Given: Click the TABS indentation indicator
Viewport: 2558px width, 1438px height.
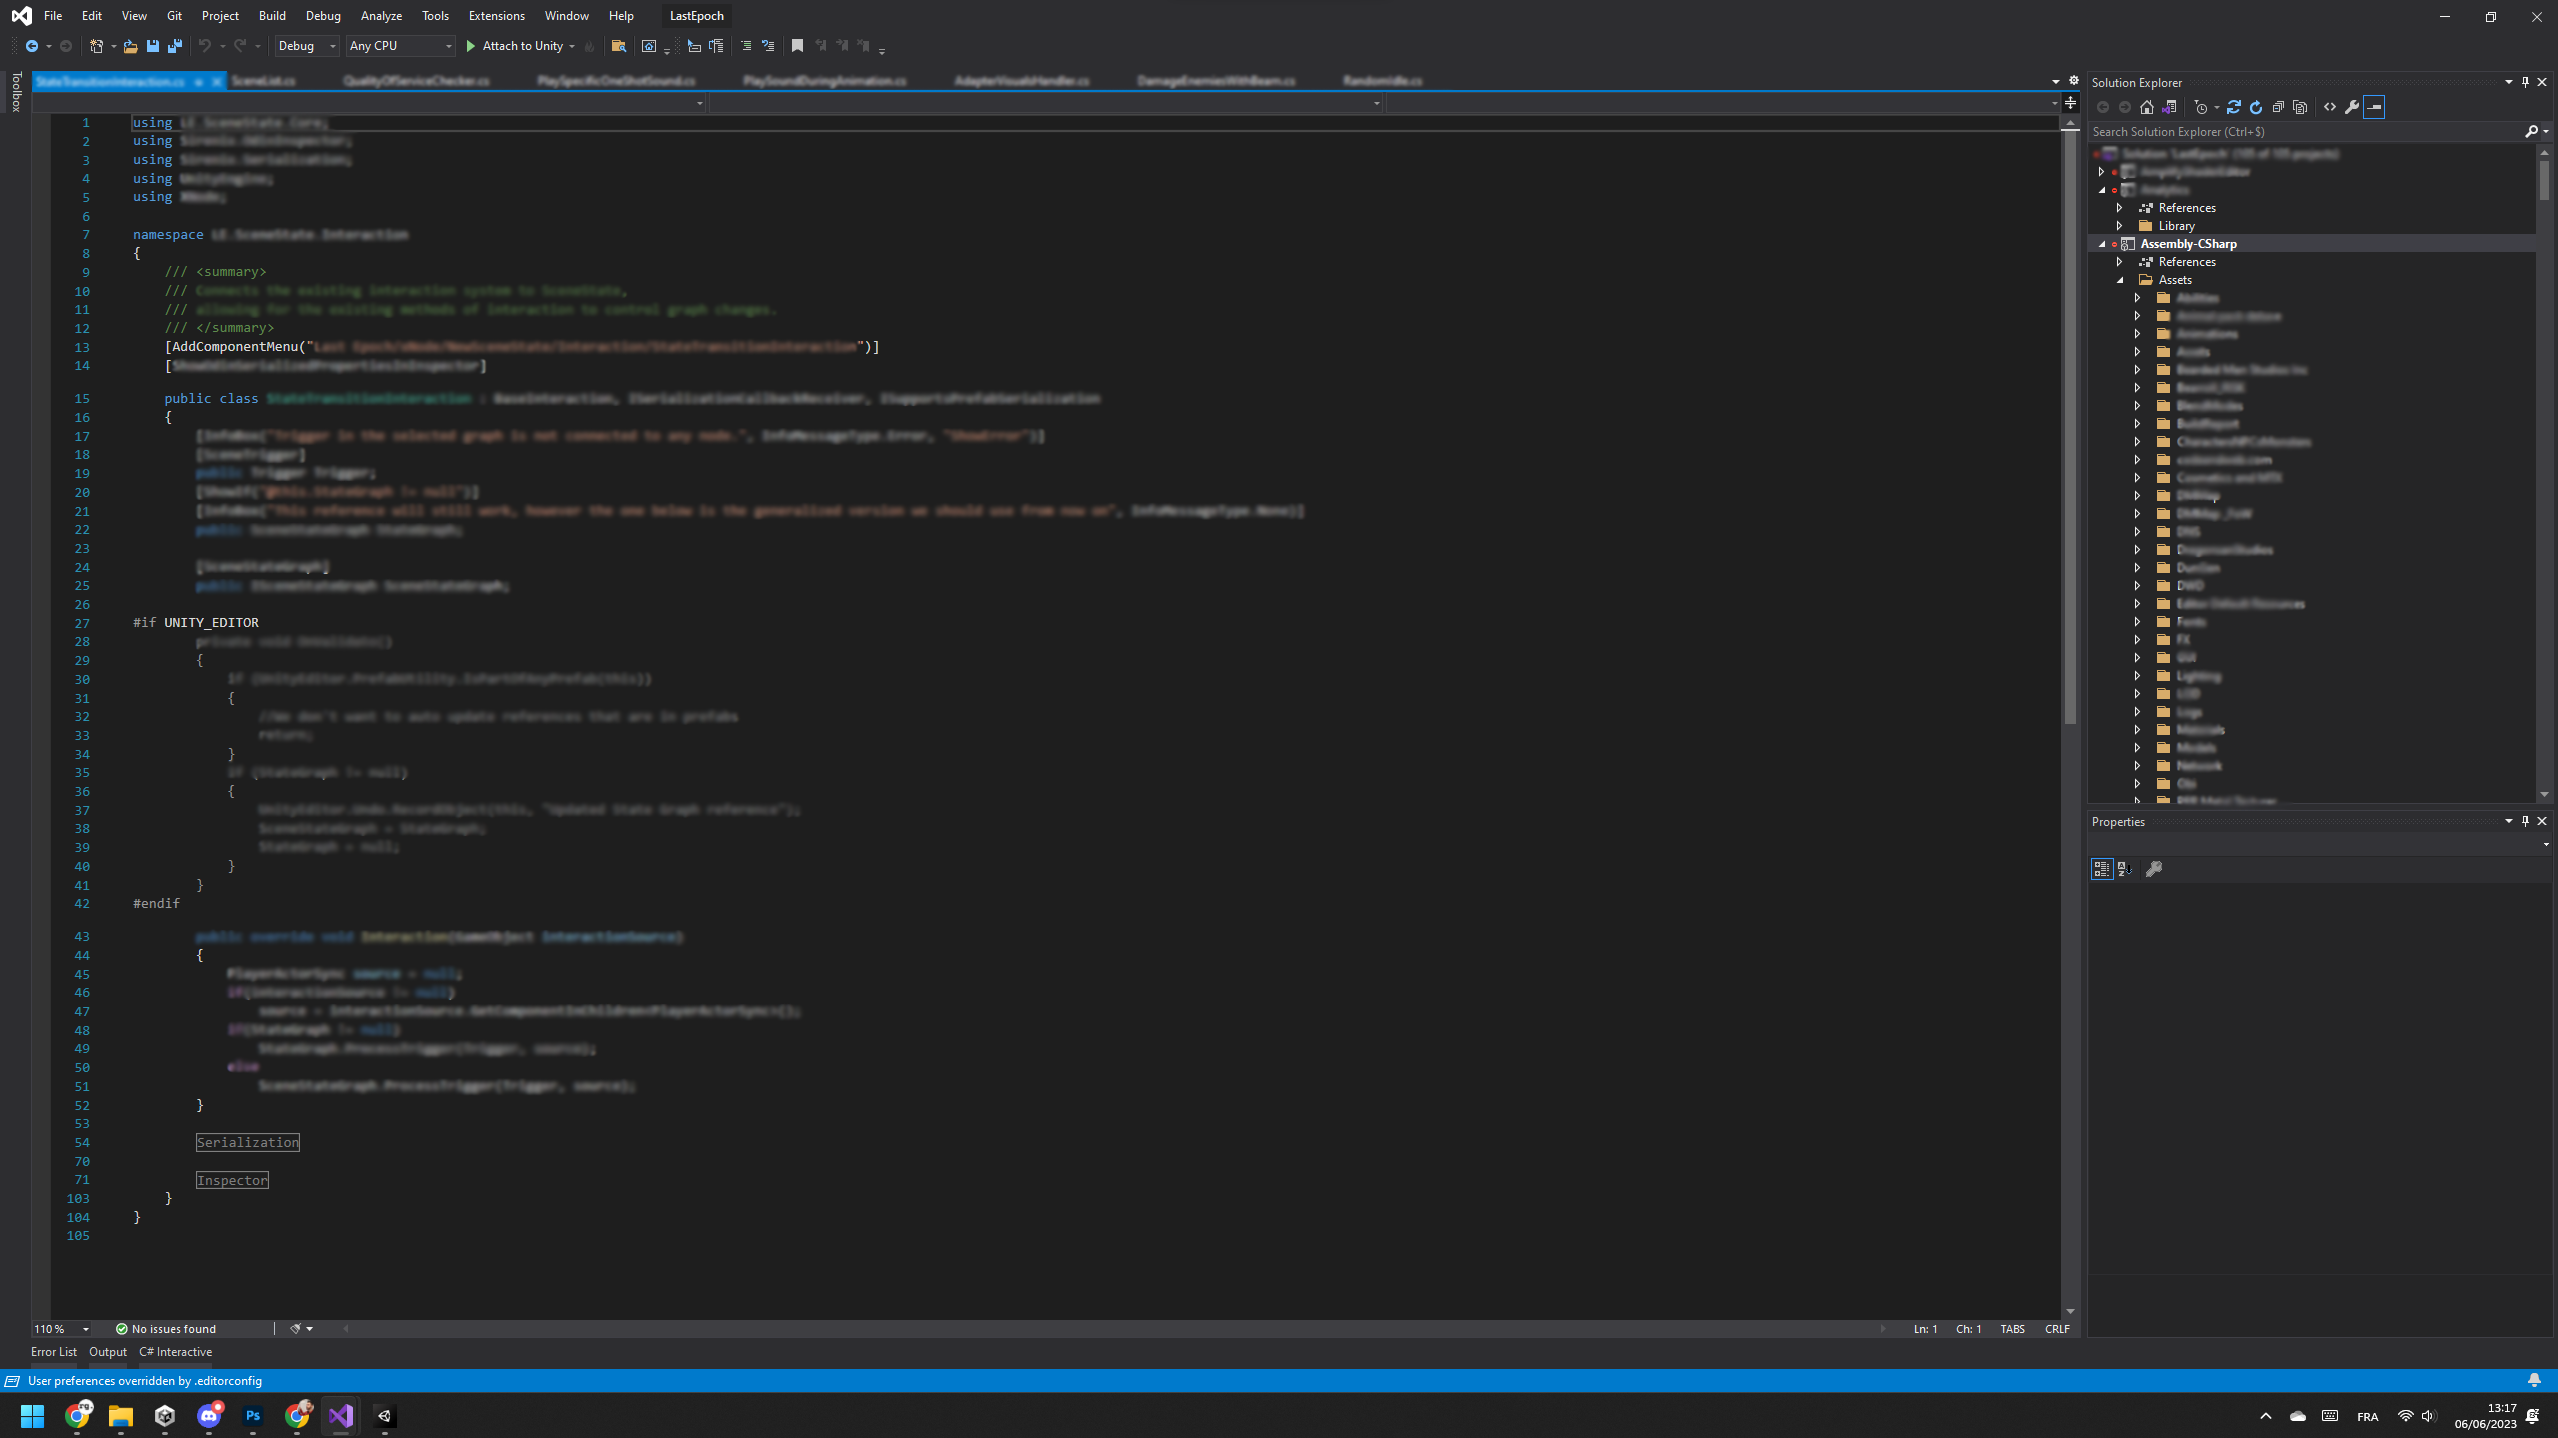Looking at the screenshot, I should point(2012,1329).
